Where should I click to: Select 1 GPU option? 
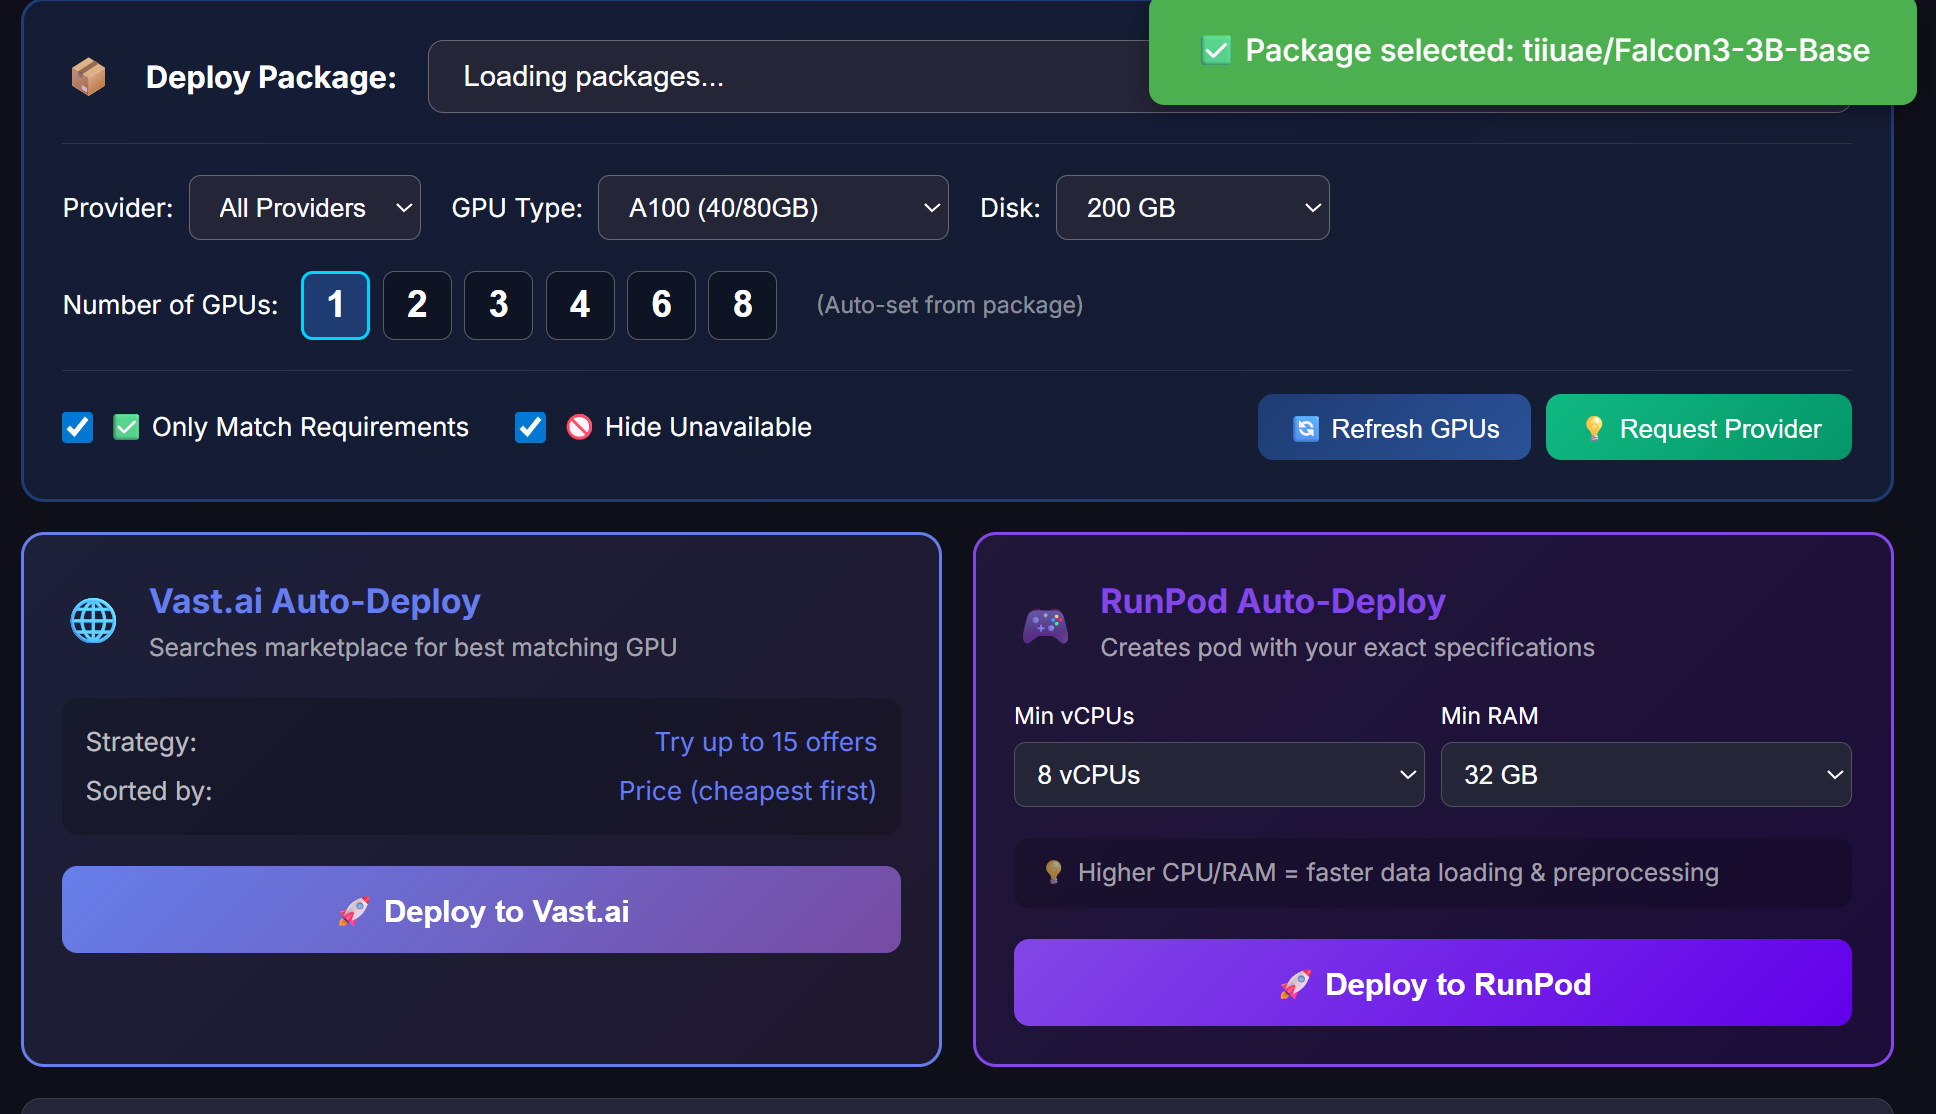pos(335,305)
